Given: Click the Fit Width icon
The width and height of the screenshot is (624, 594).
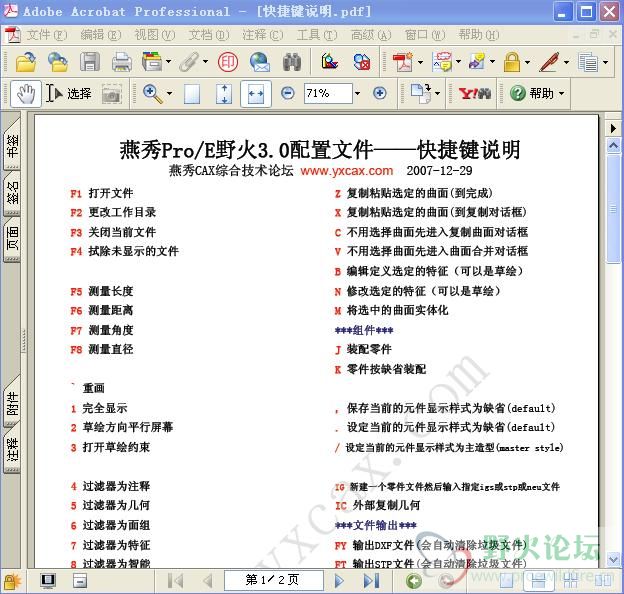Looking at the screenshot, I should tap(256, 94).
